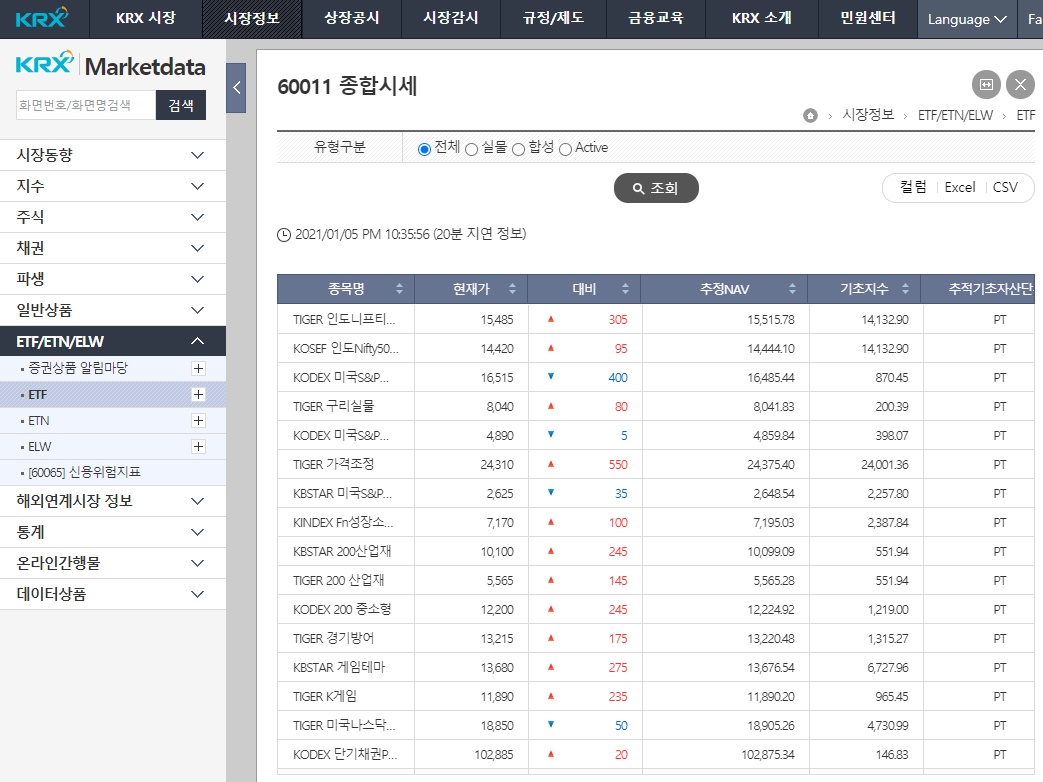Open the KRX 소개 top menu
This screenshot has height=782, width=1043.
tap(762, 19)
